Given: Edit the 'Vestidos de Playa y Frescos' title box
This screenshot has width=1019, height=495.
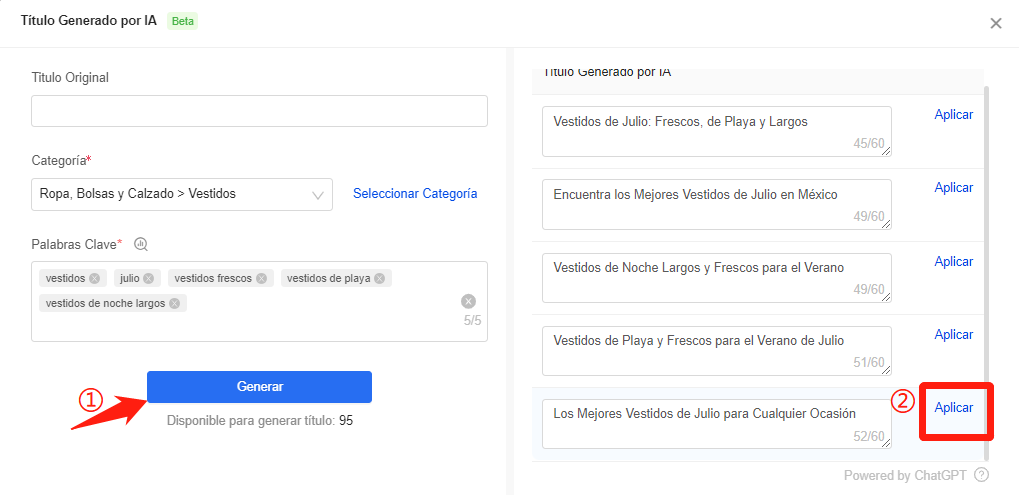Looking at the screenshot, I should pyautogui.click(x=717, y=351).
